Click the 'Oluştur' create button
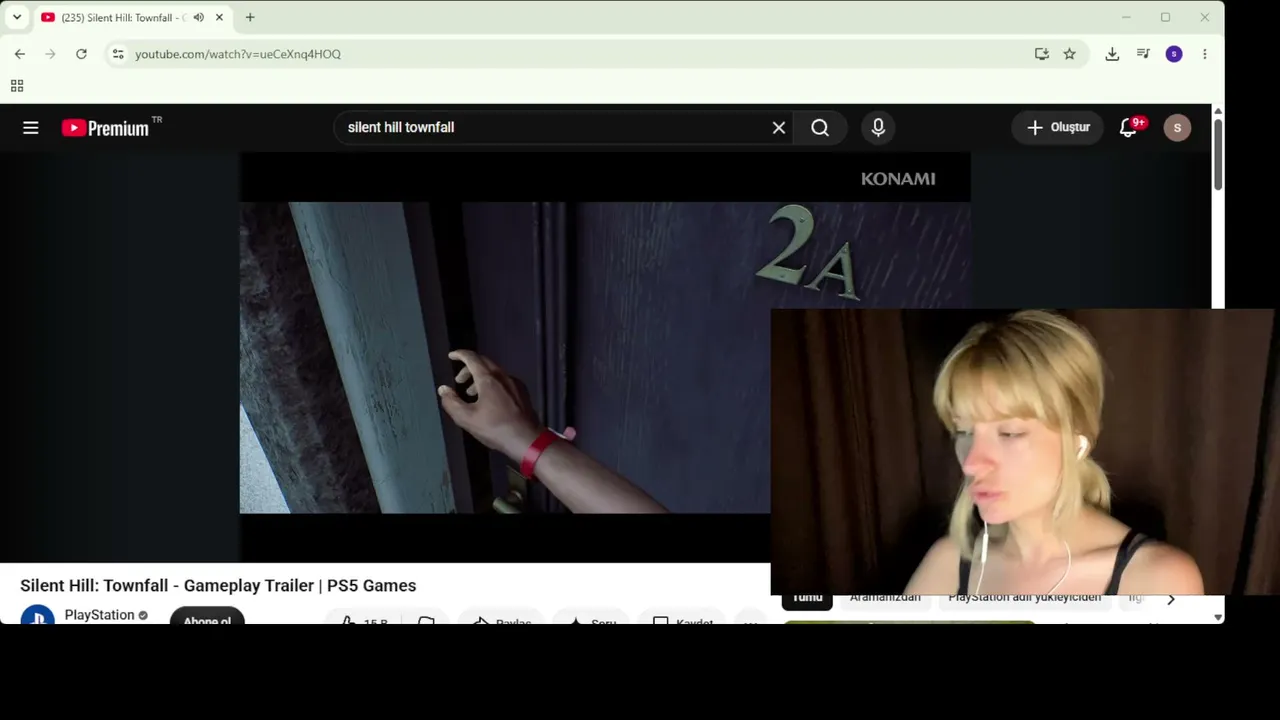The image size is (1280, 720). tap(1058, 128)
